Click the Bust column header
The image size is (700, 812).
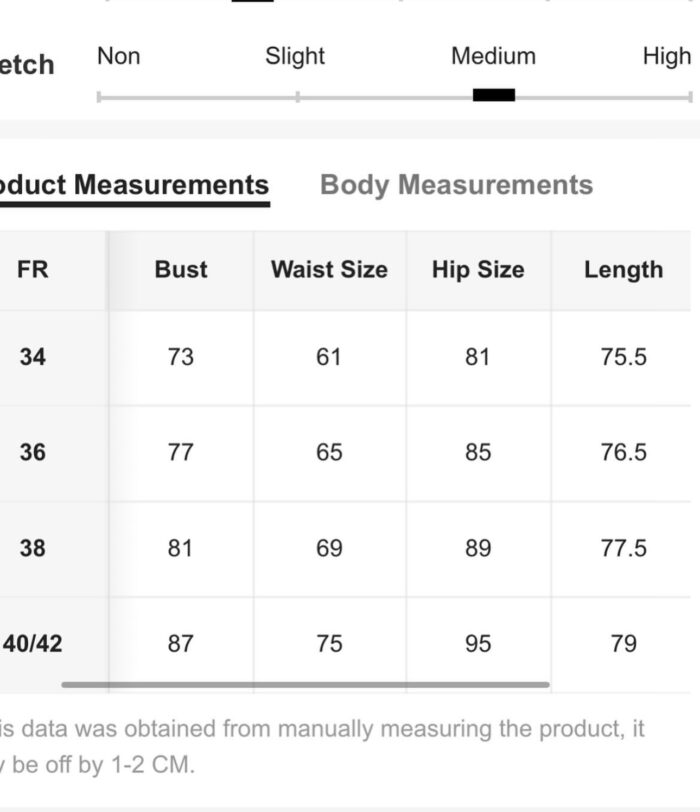pos(181,270)
